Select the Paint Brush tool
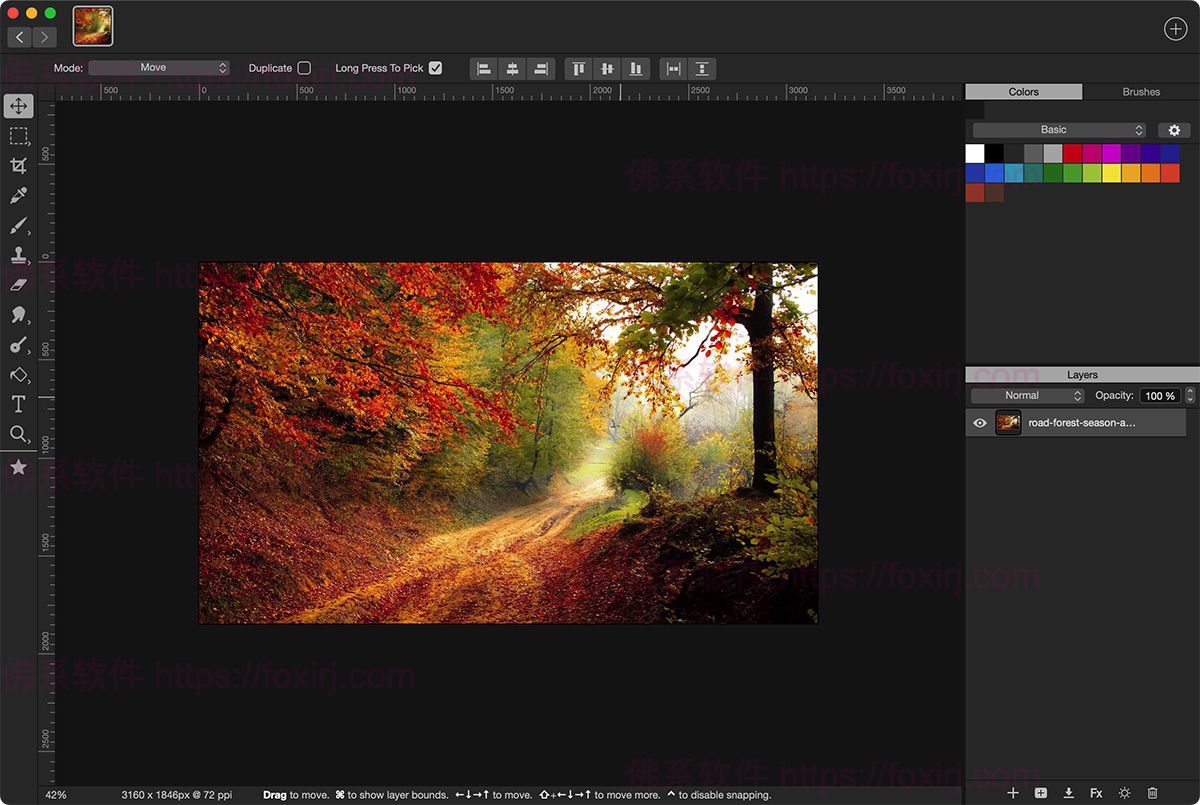 pyautogui.click(x=19, y=225)
